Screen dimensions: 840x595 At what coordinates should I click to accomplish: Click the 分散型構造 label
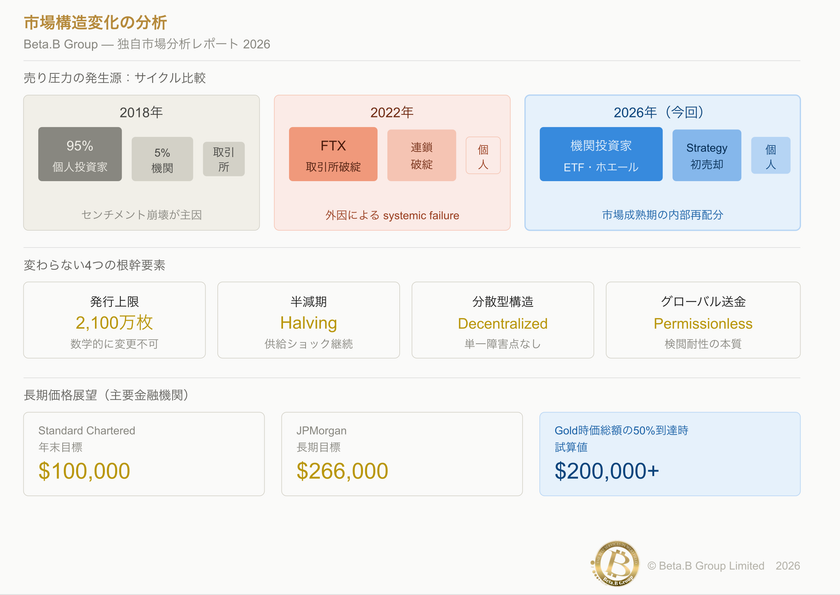pos(502,302)
